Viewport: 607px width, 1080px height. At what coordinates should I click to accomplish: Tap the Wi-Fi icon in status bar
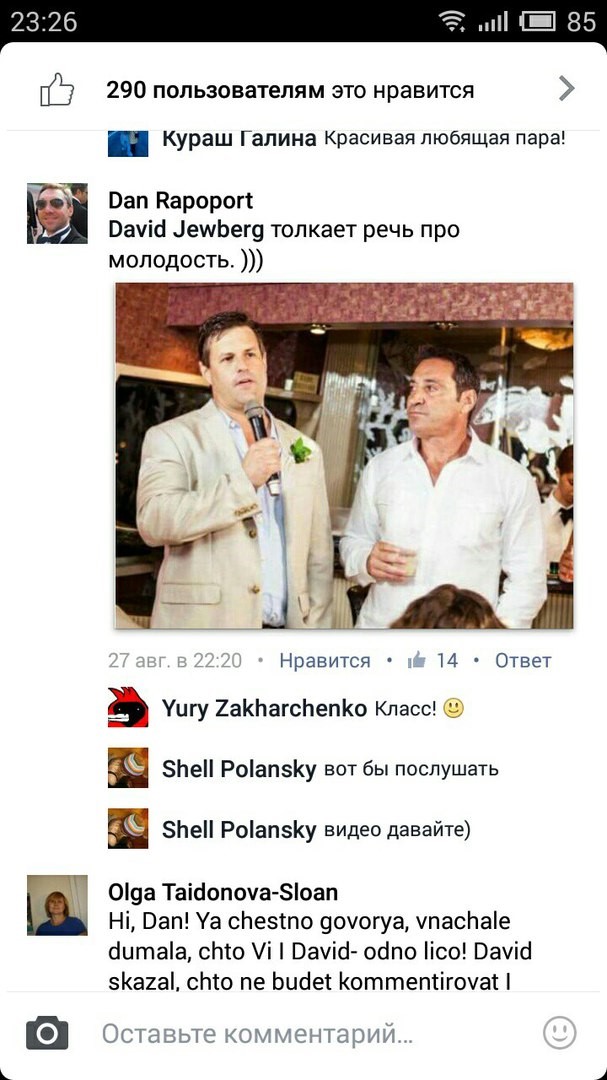(452, 21)
